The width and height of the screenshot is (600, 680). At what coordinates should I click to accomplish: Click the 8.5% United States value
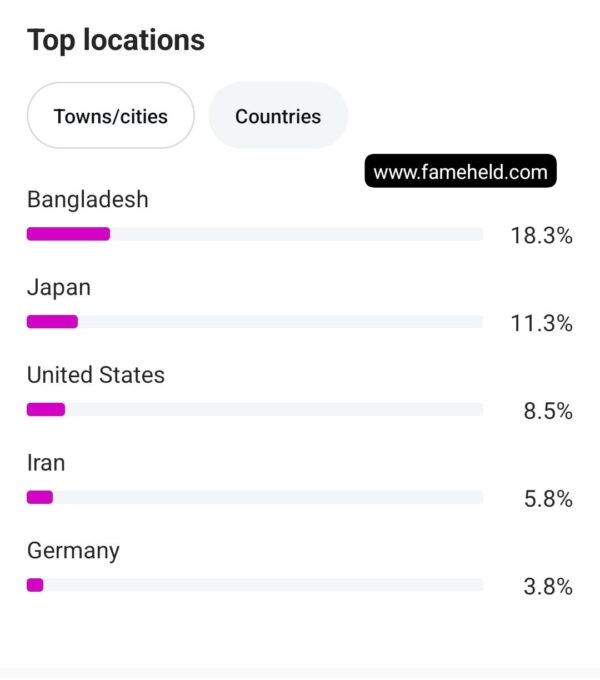(548, 411)
